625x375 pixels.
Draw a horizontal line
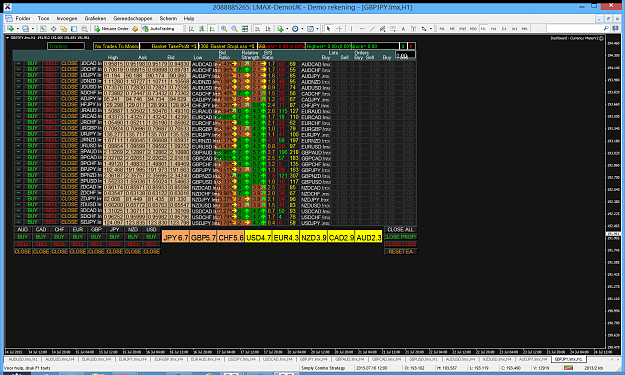(x=362, y=29)
